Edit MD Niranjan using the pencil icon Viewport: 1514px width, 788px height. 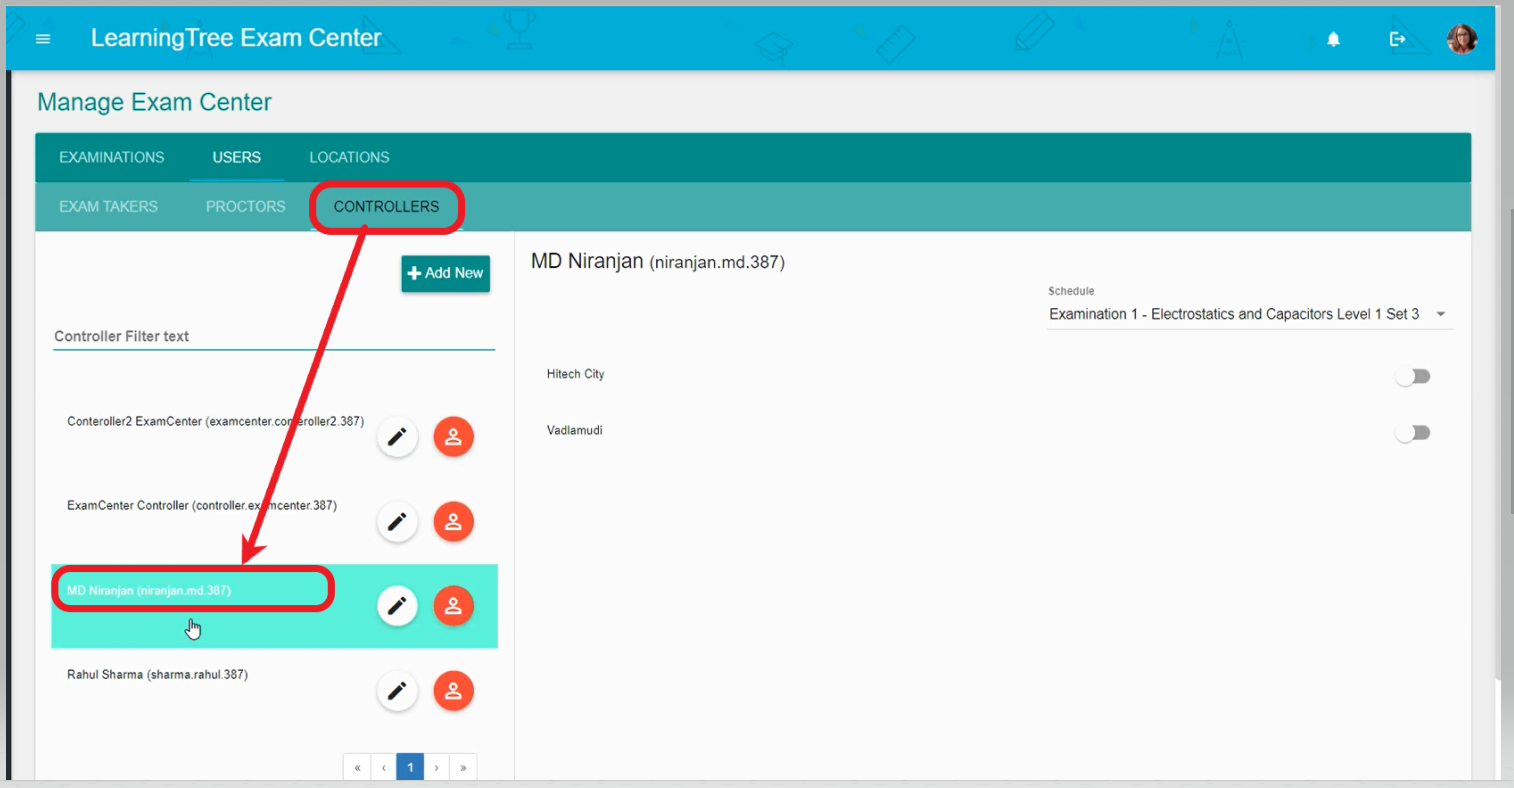click(x=397, y=605)
